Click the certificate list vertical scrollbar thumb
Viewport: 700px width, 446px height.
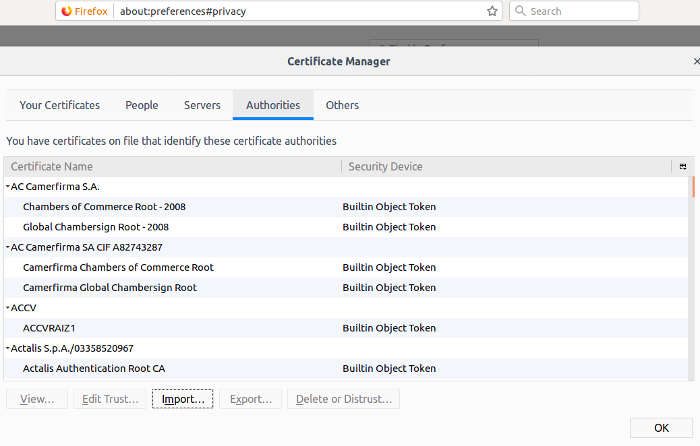click(693, 187)
